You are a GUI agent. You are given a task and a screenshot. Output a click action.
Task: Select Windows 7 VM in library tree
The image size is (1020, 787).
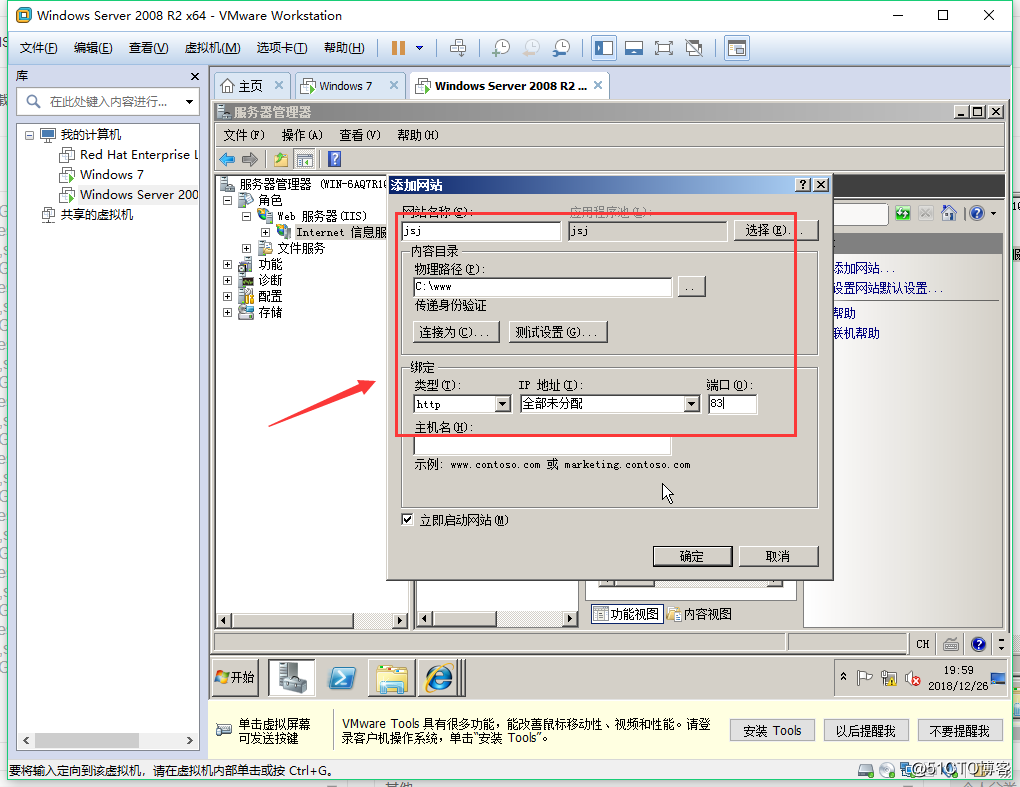(101, 175)
